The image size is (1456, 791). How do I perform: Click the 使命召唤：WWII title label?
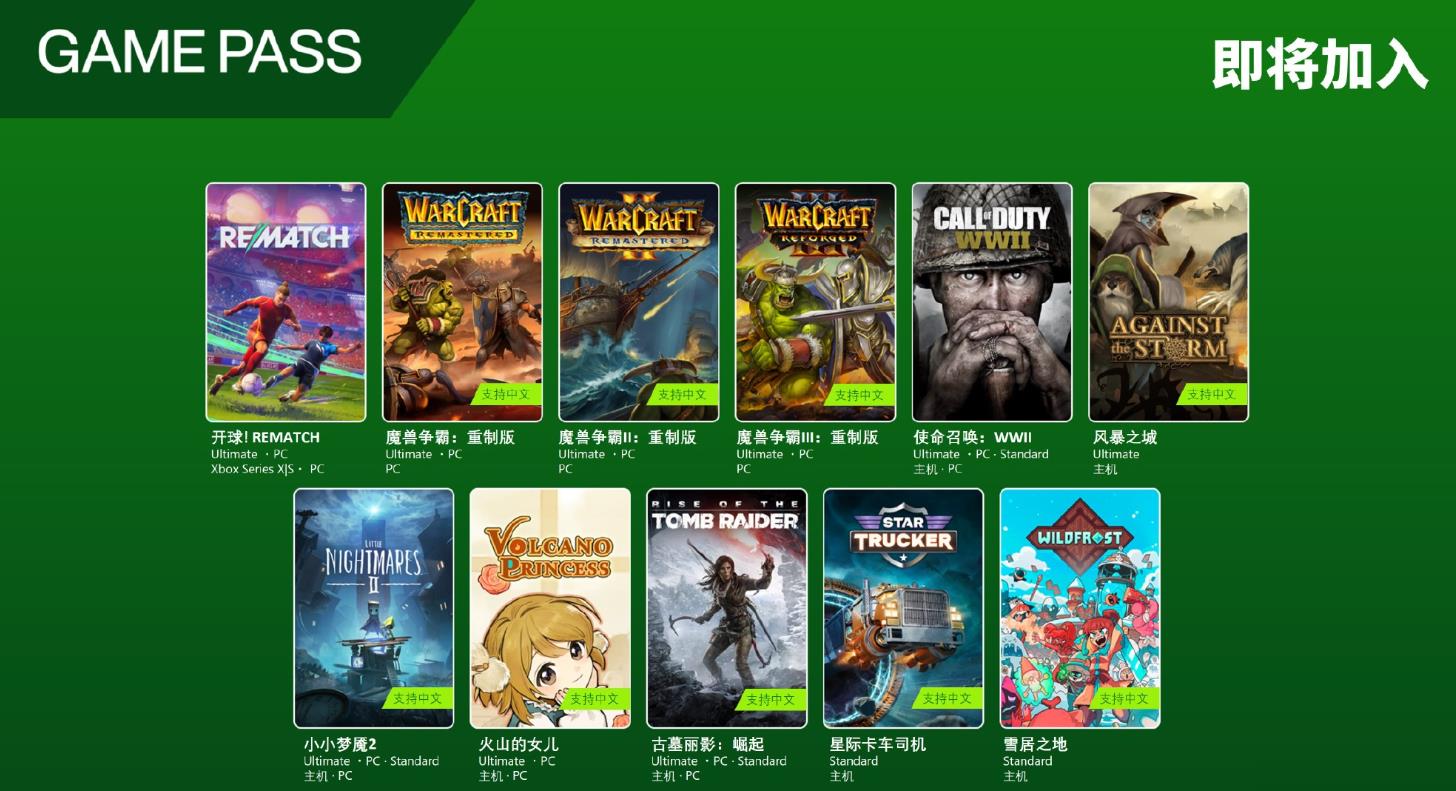point(972,437)
